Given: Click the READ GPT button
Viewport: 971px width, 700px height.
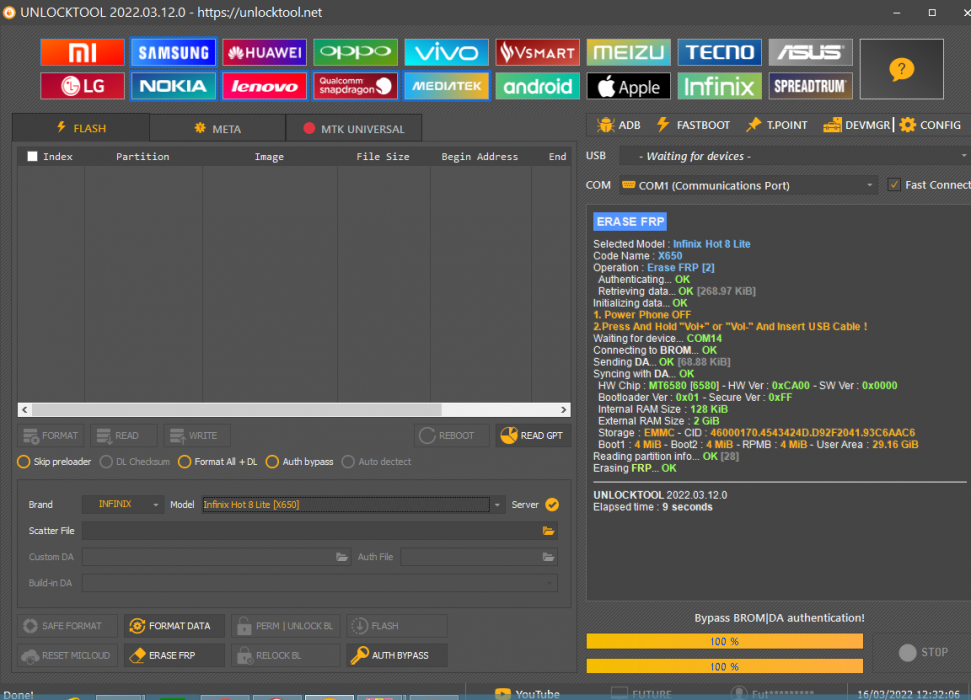Looking at the screenshot, I should pyautogui.click(x=533, y=435).
